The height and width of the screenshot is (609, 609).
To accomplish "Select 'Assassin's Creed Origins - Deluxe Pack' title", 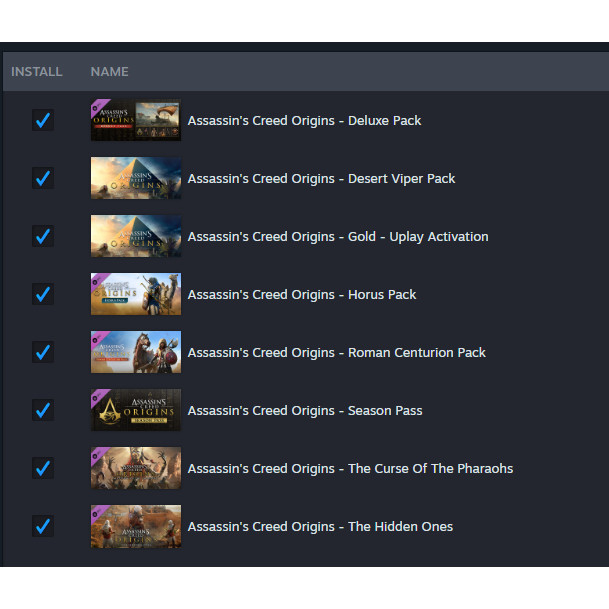I will click(x=304, y=121).
